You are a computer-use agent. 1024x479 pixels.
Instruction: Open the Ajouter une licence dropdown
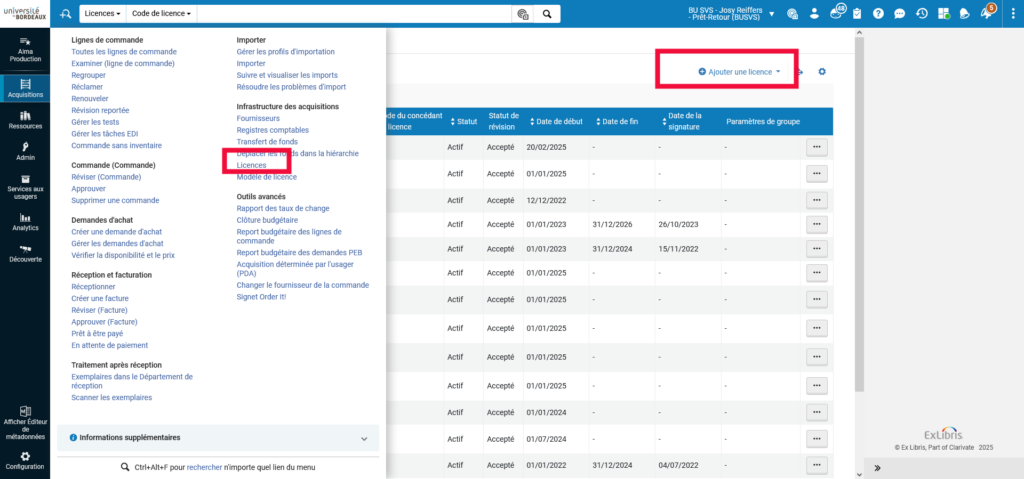point(739,72)
